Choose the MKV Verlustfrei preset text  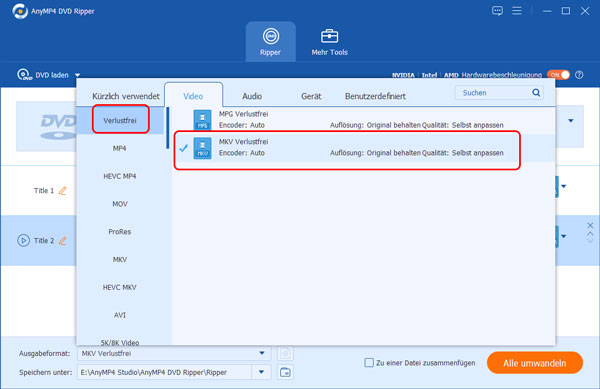click(x=243, y=142)
